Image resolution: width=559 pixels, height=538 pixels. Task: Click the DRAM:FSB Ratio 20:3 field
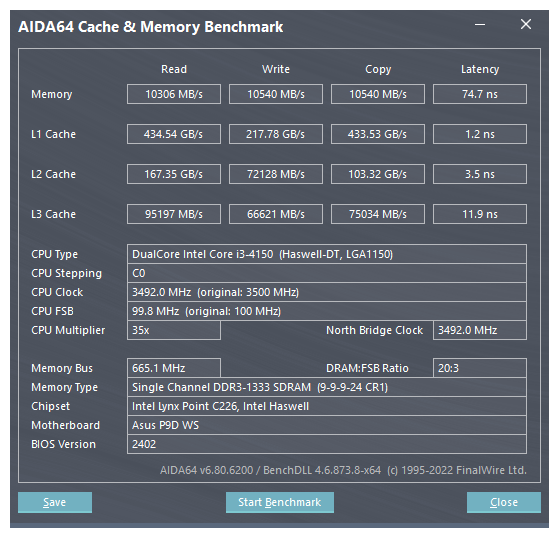click(480, 368)
